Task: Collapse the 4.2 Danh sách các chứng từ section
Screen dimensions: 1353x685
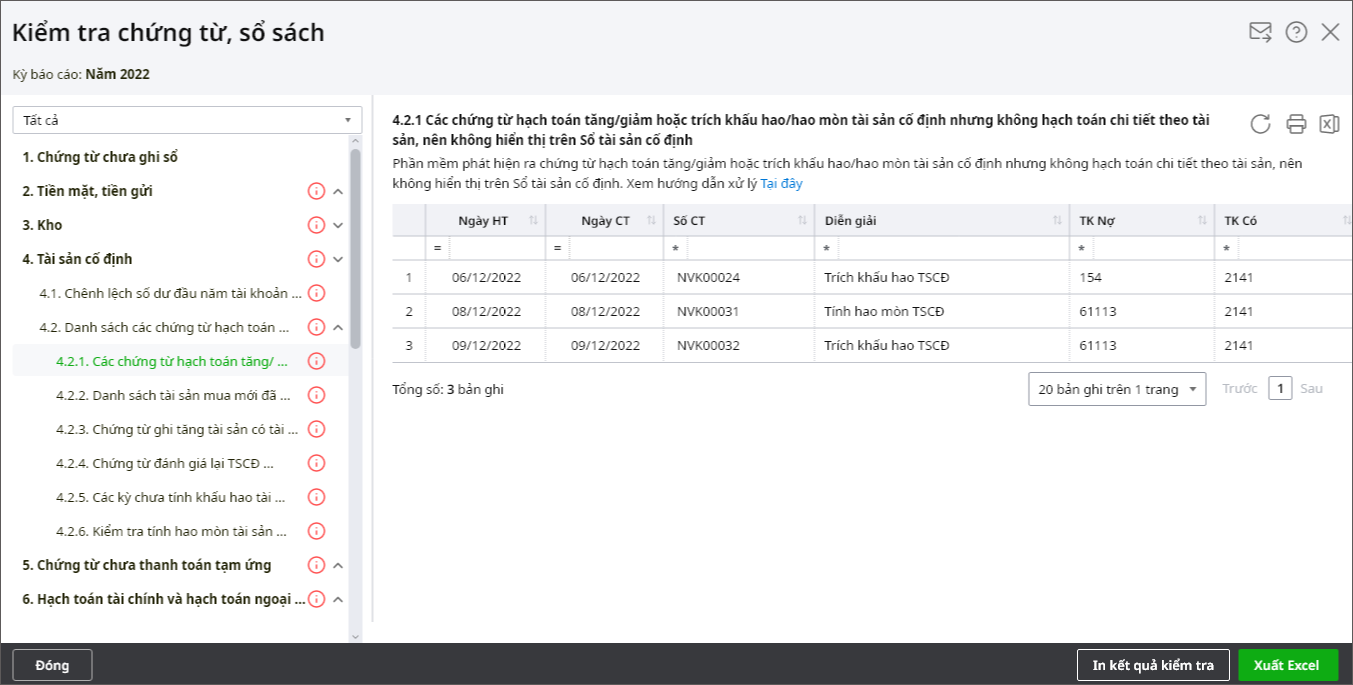Action: (x=338, y=327)
